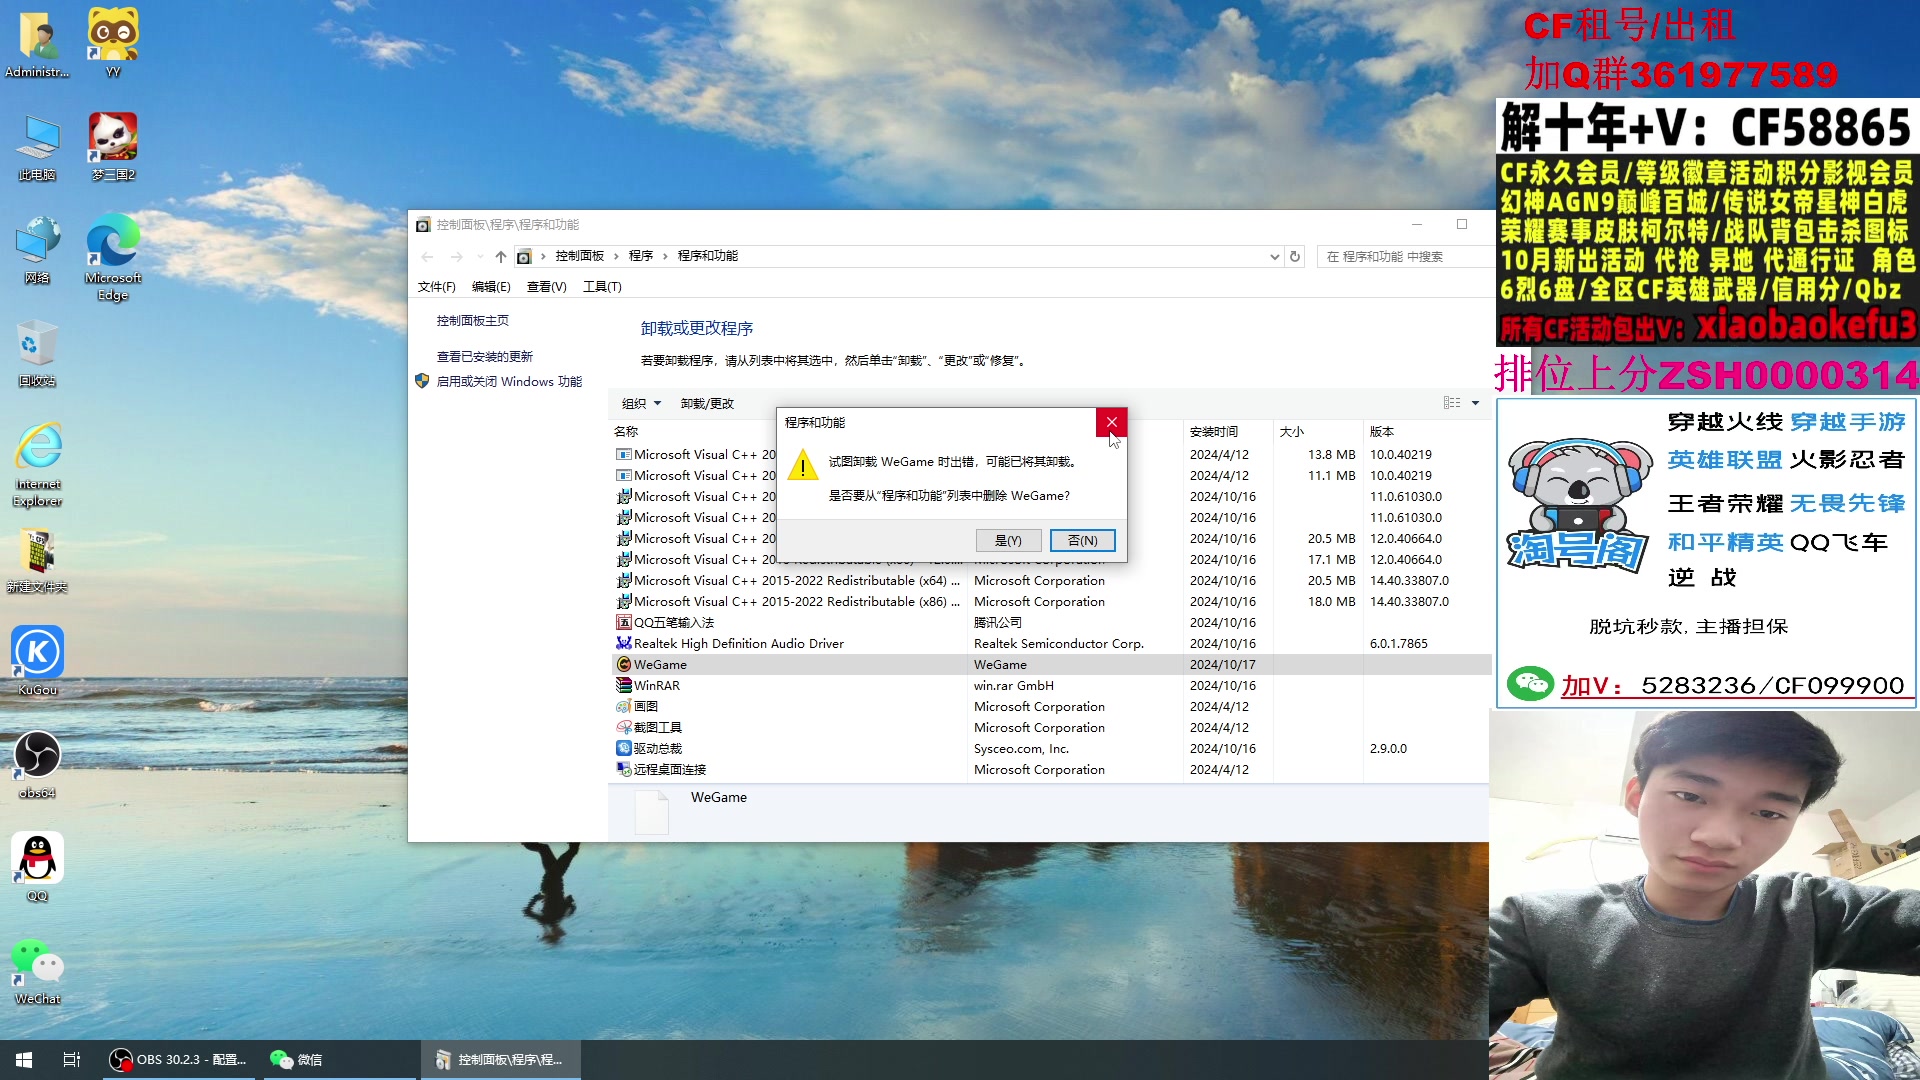Open 启用或关闭 Windows 功能 link
This screenshot has width=1920, height=1080.
coord(509,382)
